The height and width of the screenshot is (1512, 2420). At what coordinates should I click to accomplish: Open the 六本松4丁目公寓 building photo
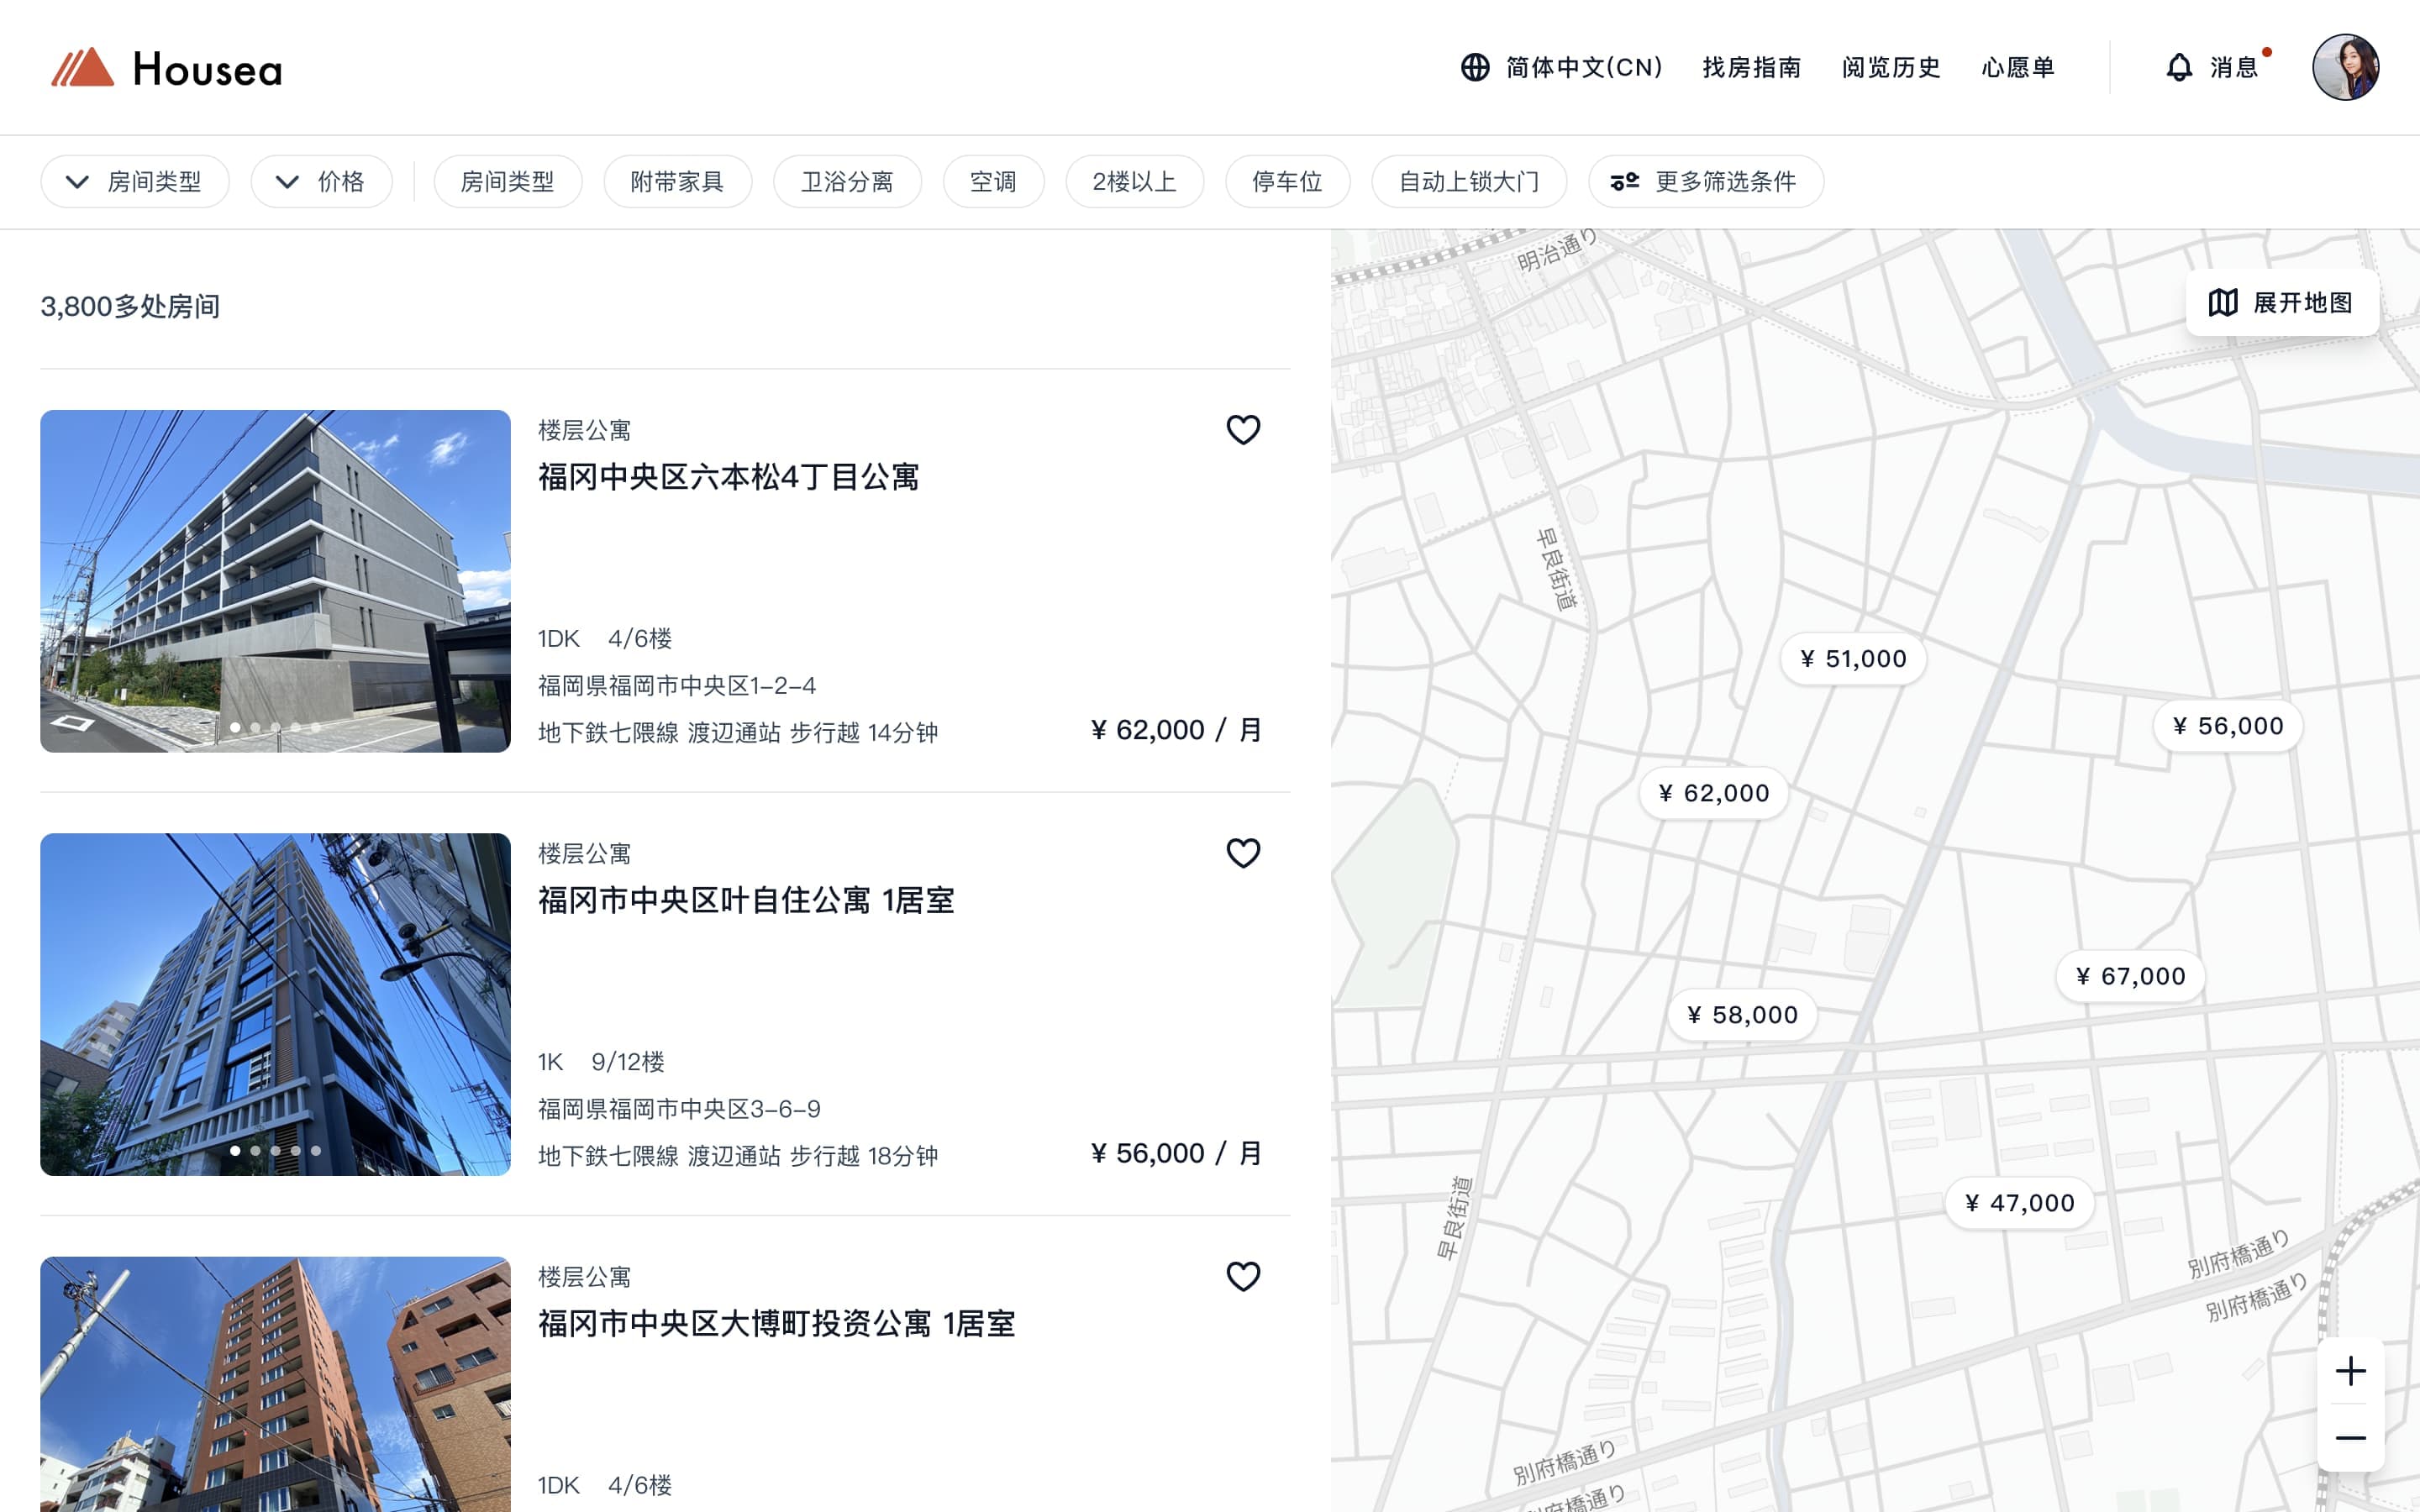point(275,581)
